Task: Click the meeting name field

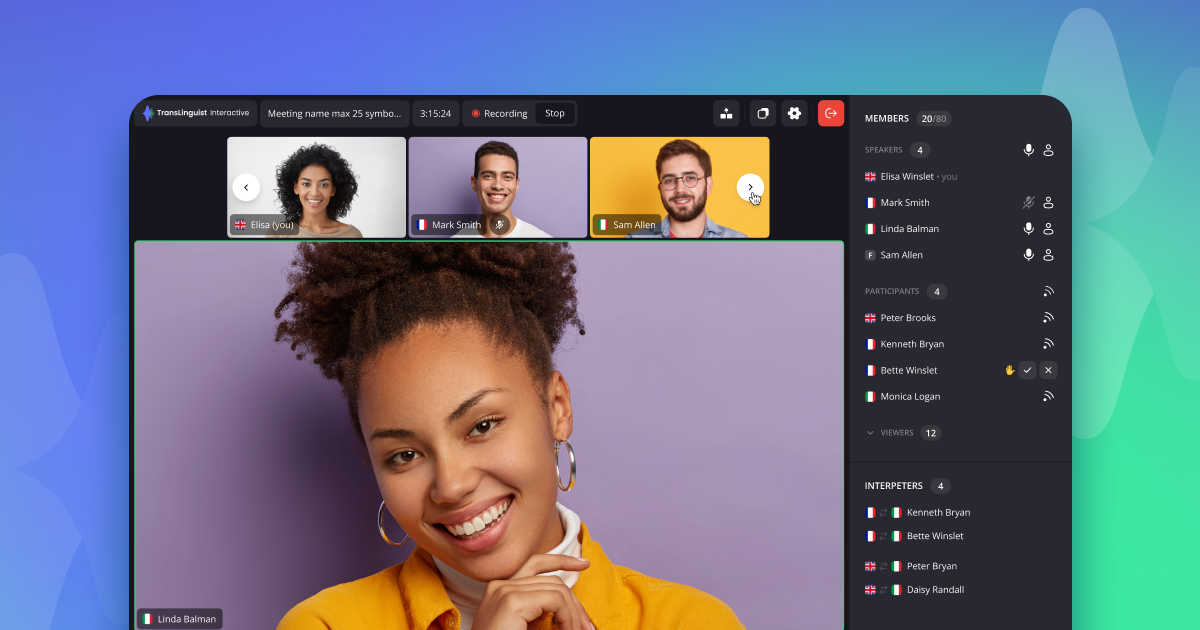Action: 335,113
